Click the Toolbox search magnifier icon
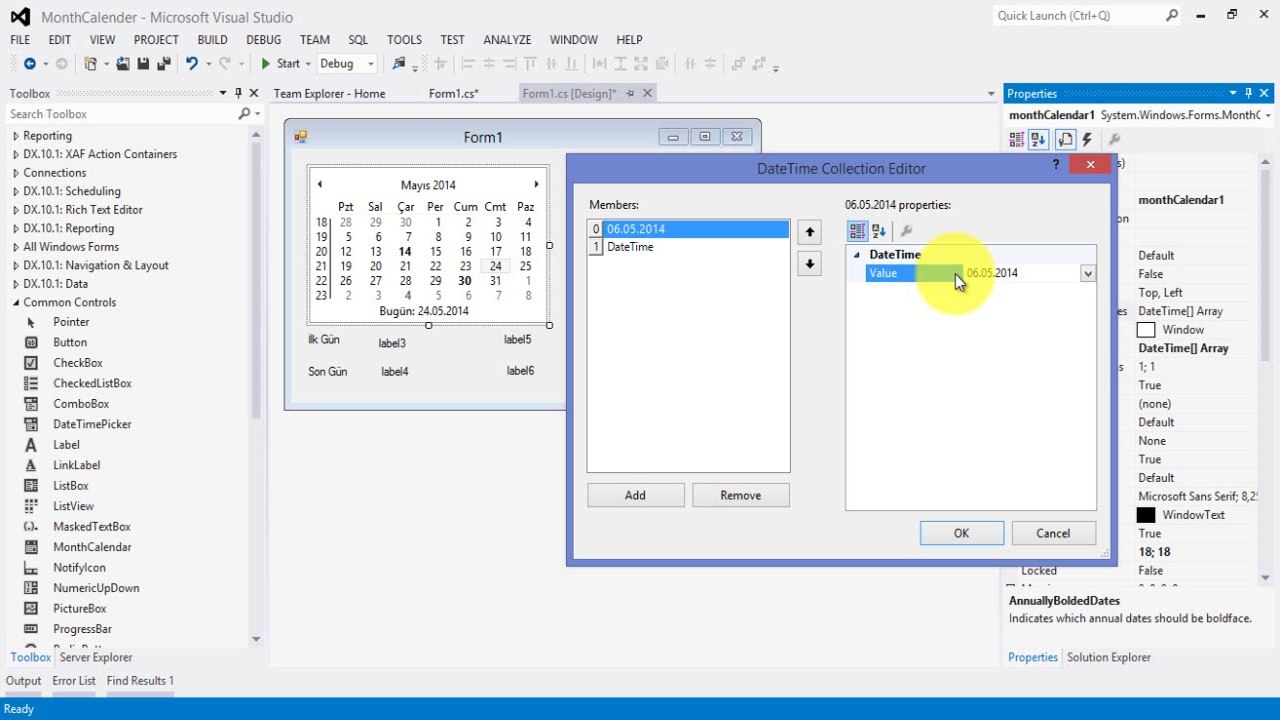This screenshot has height=720, width=1280. 244,114
